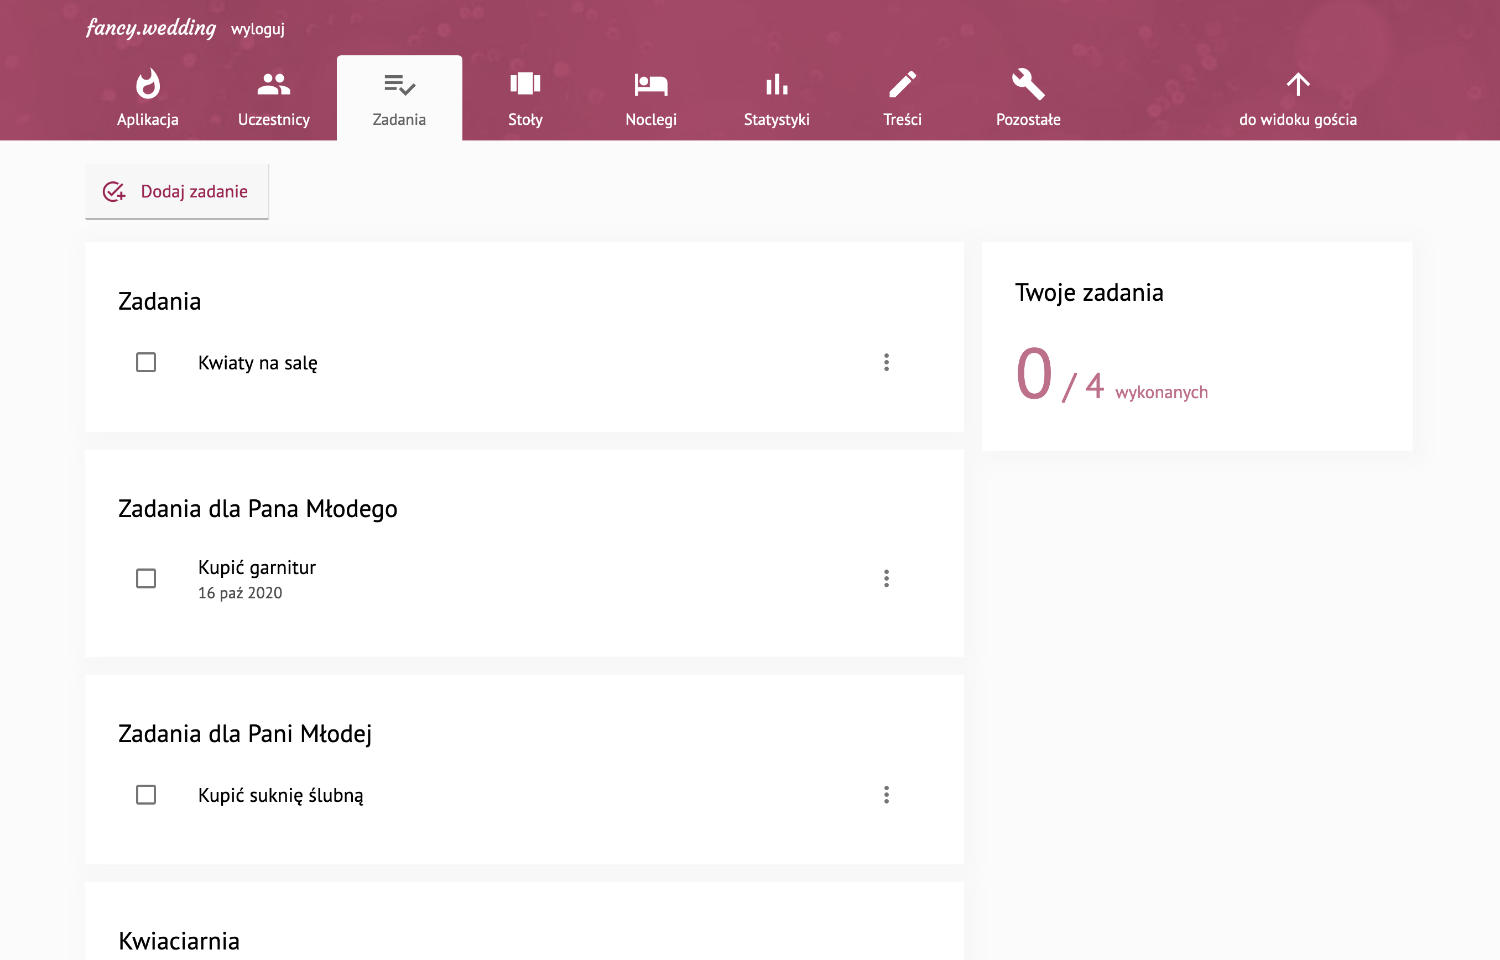Image resolution: width=1500 pixels, height=960 pixels.
Task: Click the Kupić suknię ślubną task title
Action: coord(281,795)
